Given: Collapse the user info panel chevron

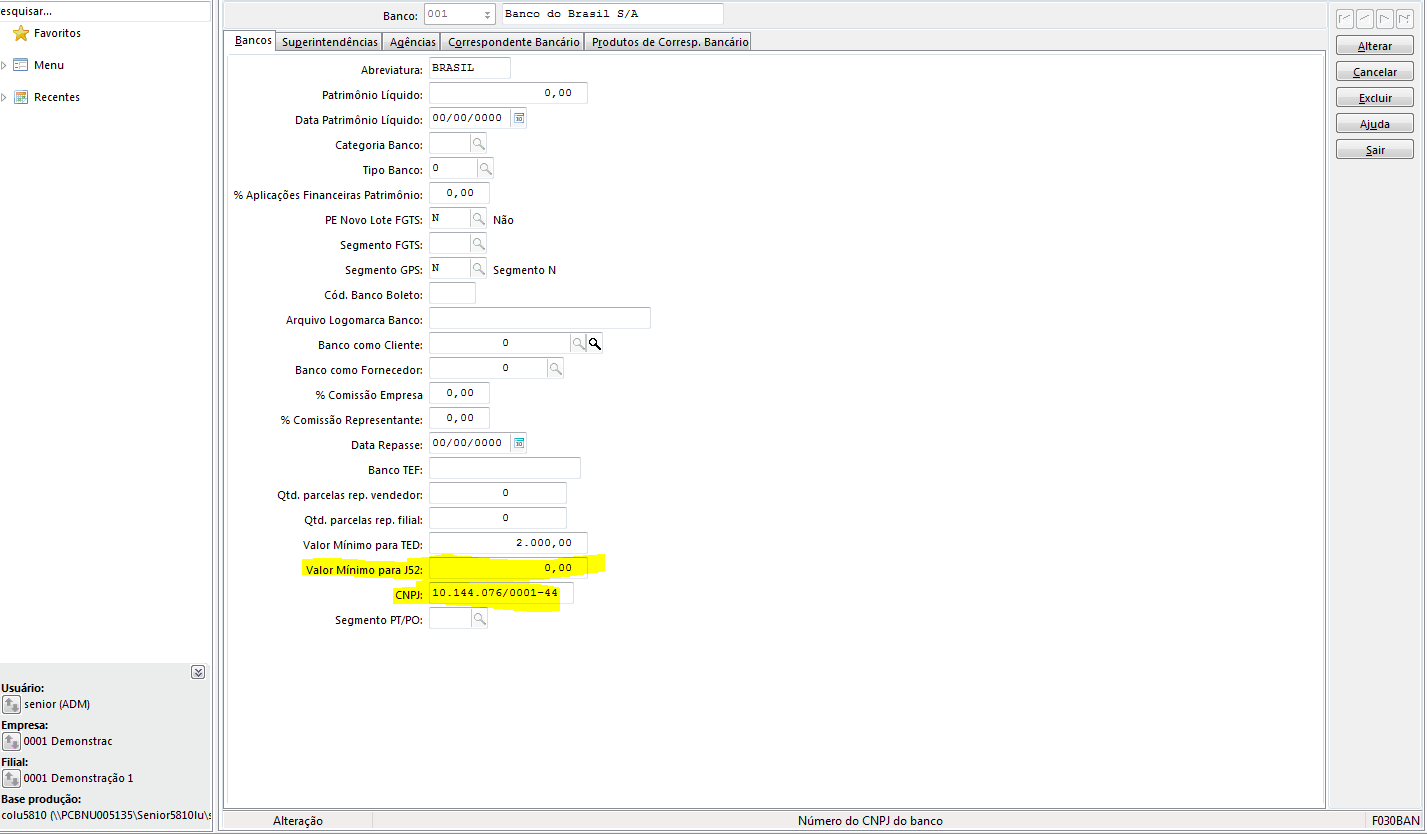Looking at the screenshot, I should 198,673.
